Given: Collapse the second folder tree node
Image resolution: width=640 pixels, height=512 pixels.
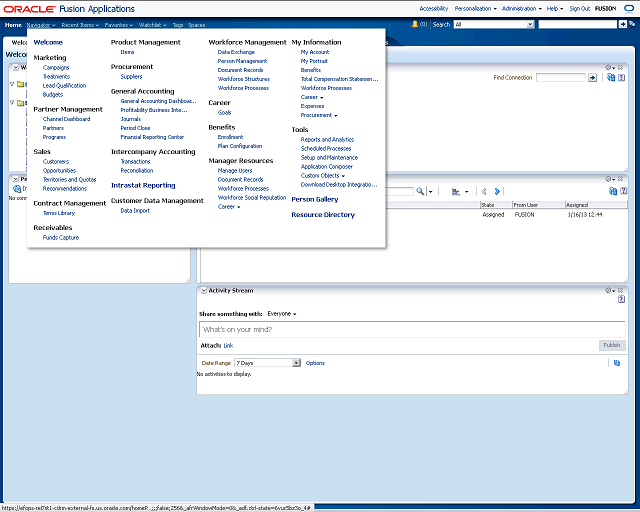Looking at the screenshot, I should pyautogui.click(x=12, y=102).
